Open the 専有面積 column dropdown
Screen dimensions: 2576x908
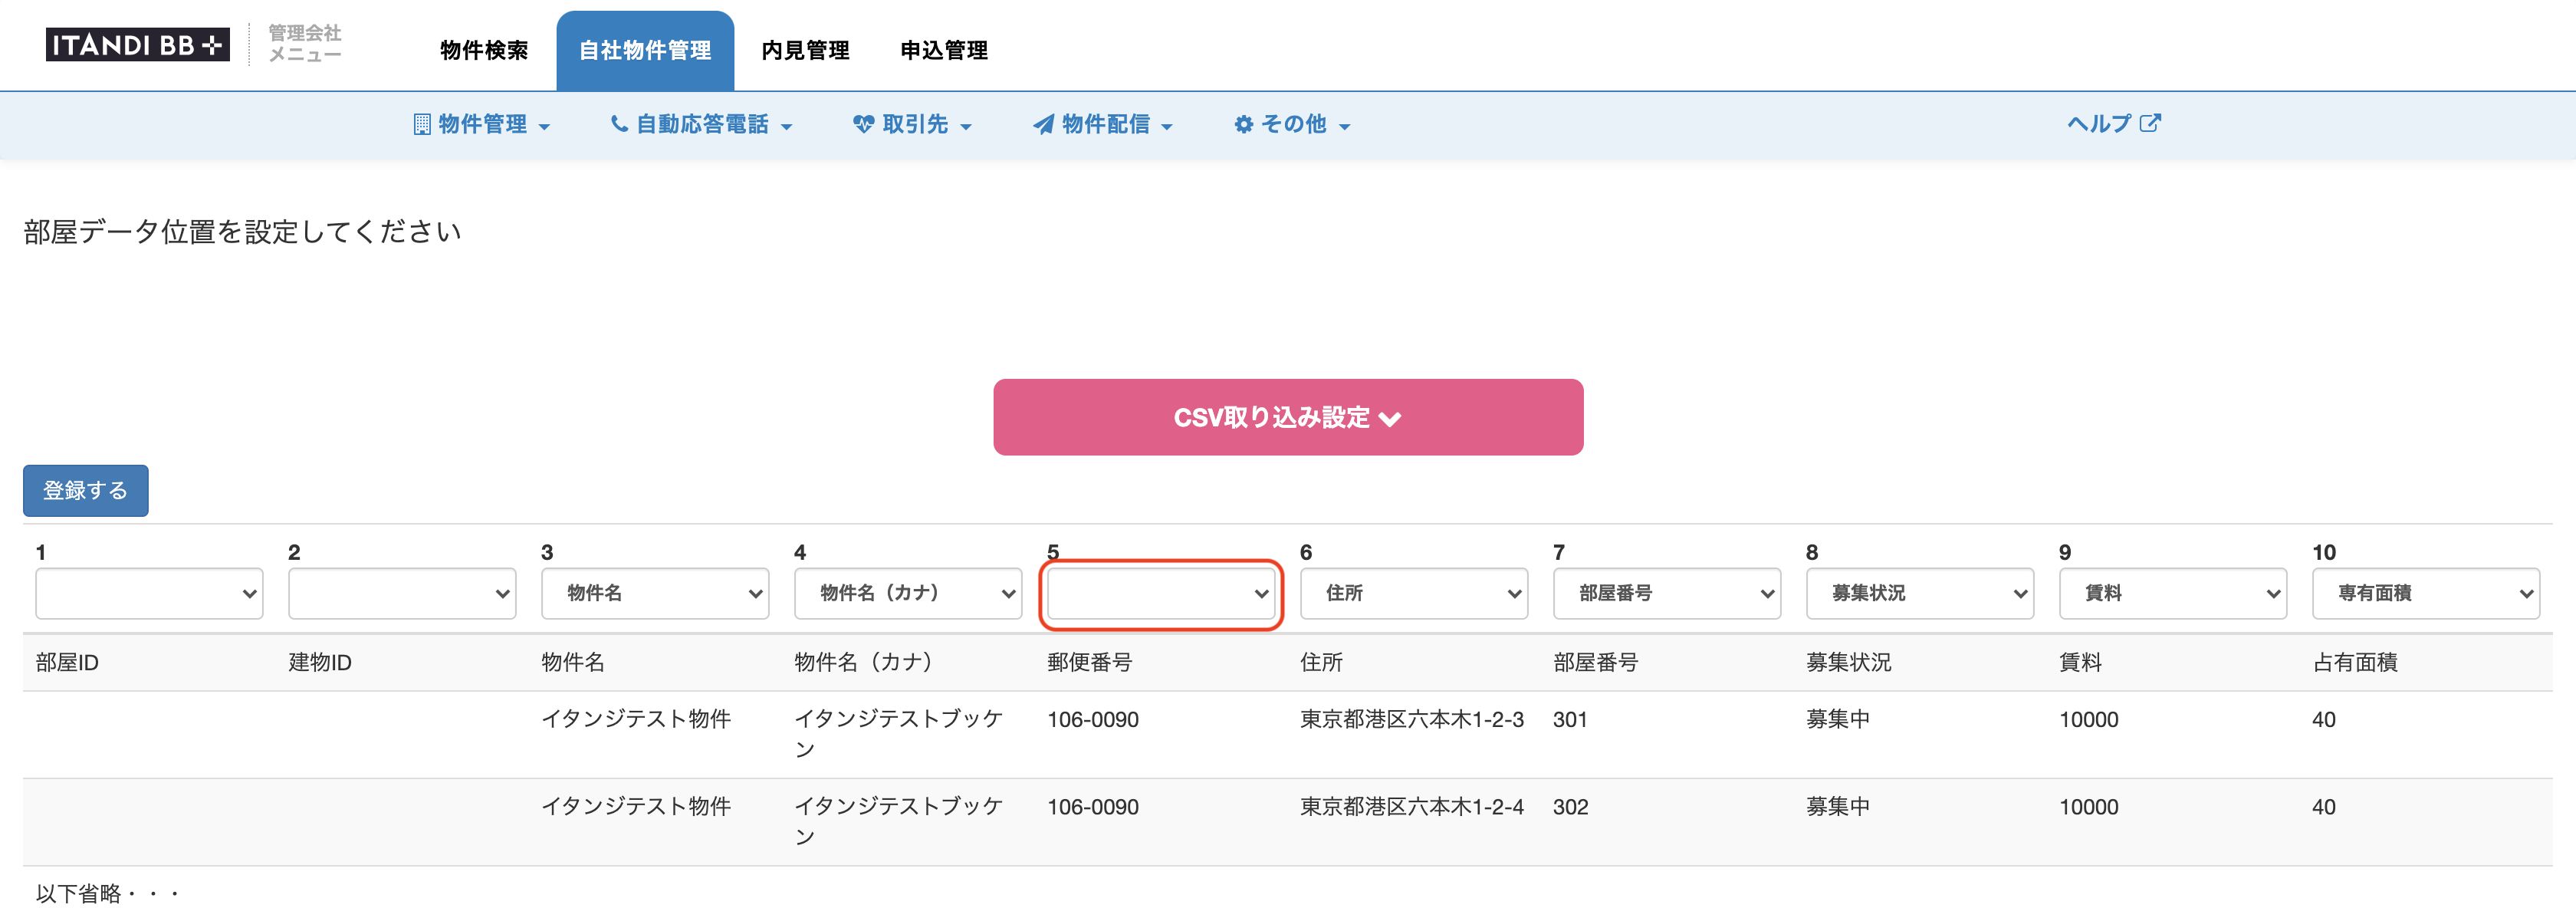point(2426,594)
